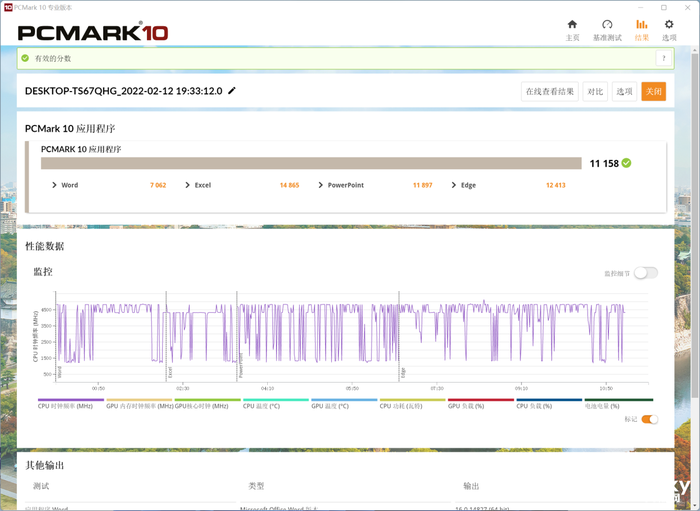Click the Excel marker in the chart

170,372
